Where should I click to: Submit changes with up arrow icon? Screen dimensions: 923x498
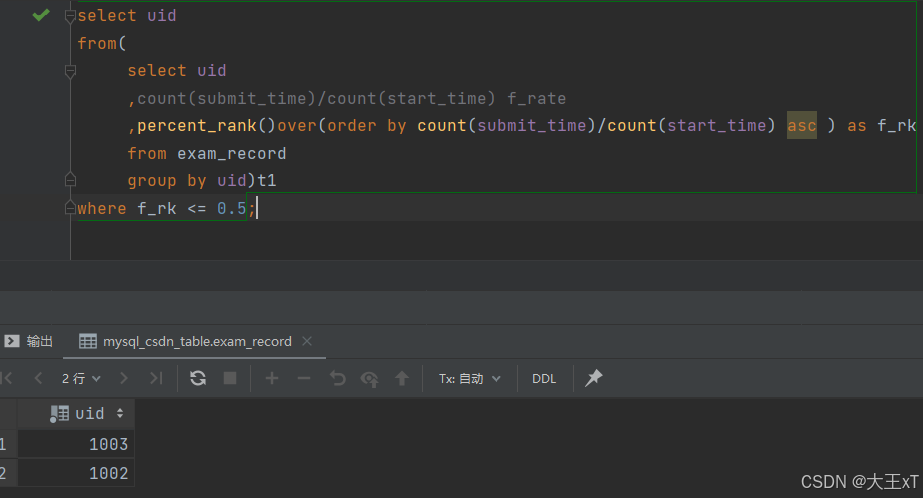click(x=402, y=378)
